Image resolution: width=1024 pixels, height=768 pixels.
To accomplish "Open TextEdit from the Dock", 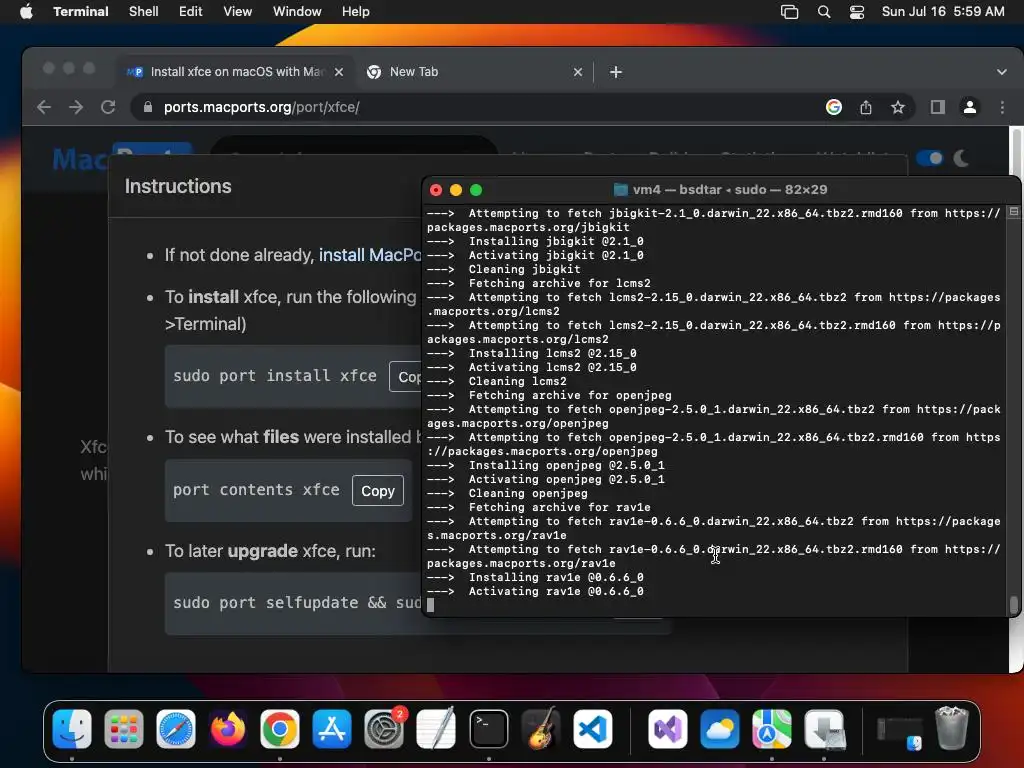I will pyautogui.click(x=436, y=729).
